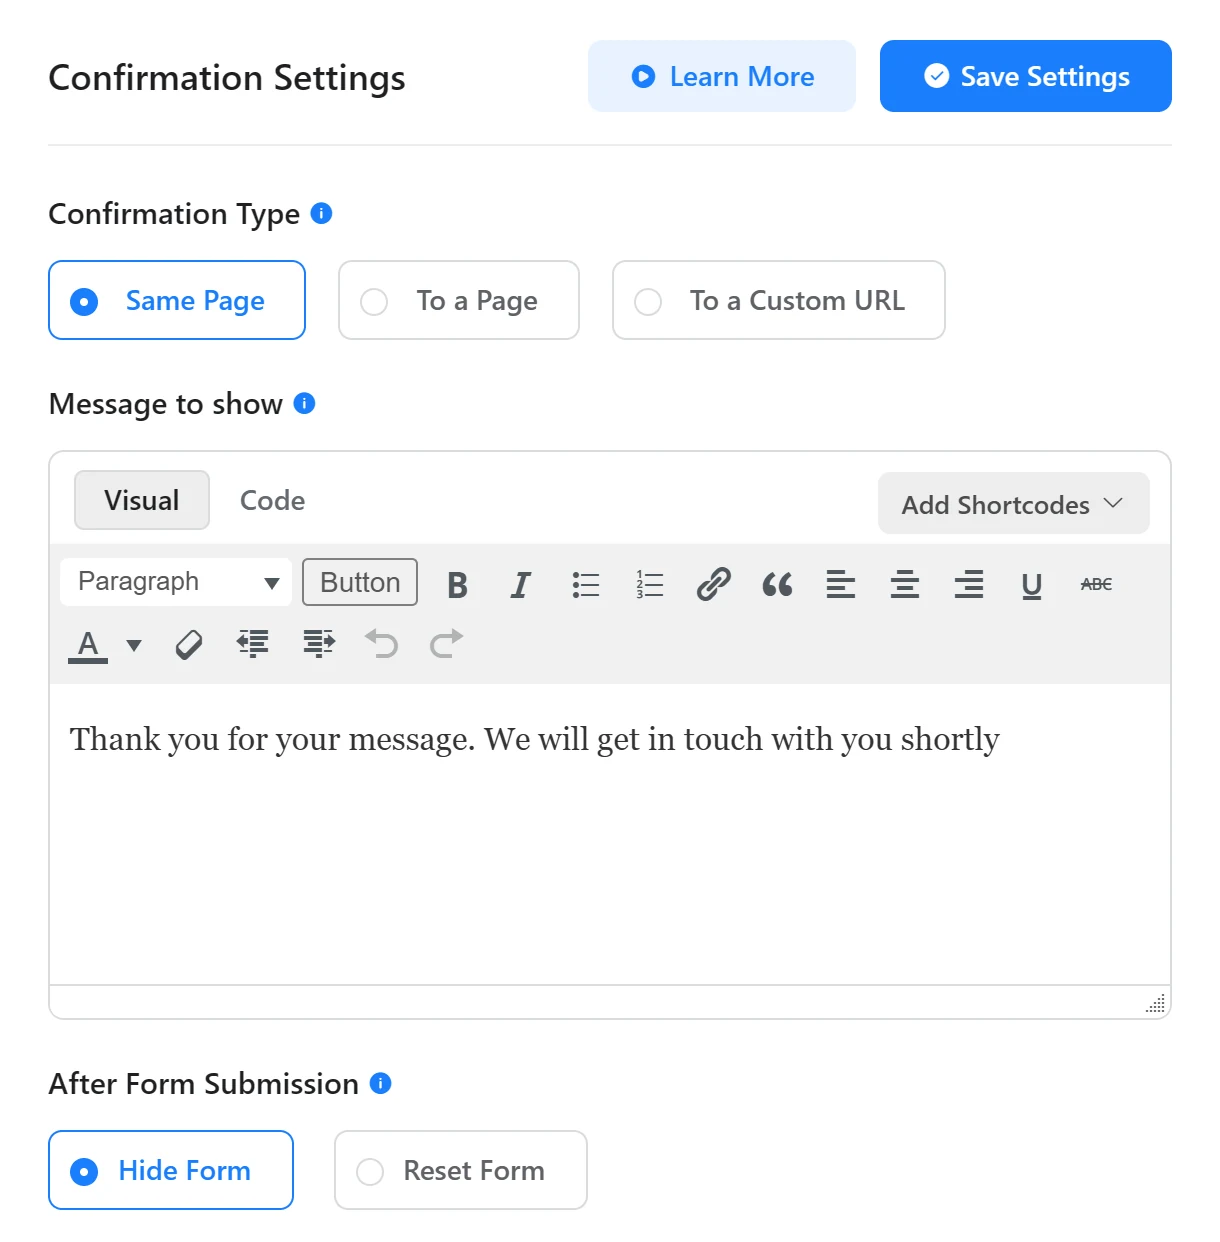This screenshot has height=1242, width=1220.
Task: Decrease indent of the paragraph
Action: (253, 644)
